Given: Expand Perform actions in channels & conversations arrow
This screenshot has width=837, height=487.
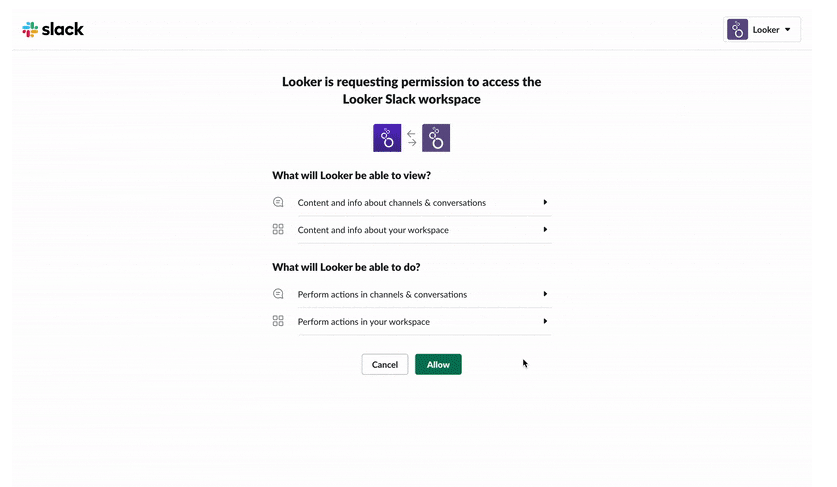Looking at the screenshot, I should [545, 294].
